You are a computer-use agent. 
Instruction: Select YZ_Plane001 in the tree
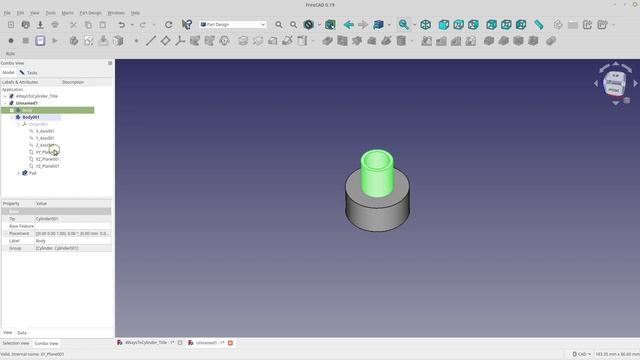[47, 166]
